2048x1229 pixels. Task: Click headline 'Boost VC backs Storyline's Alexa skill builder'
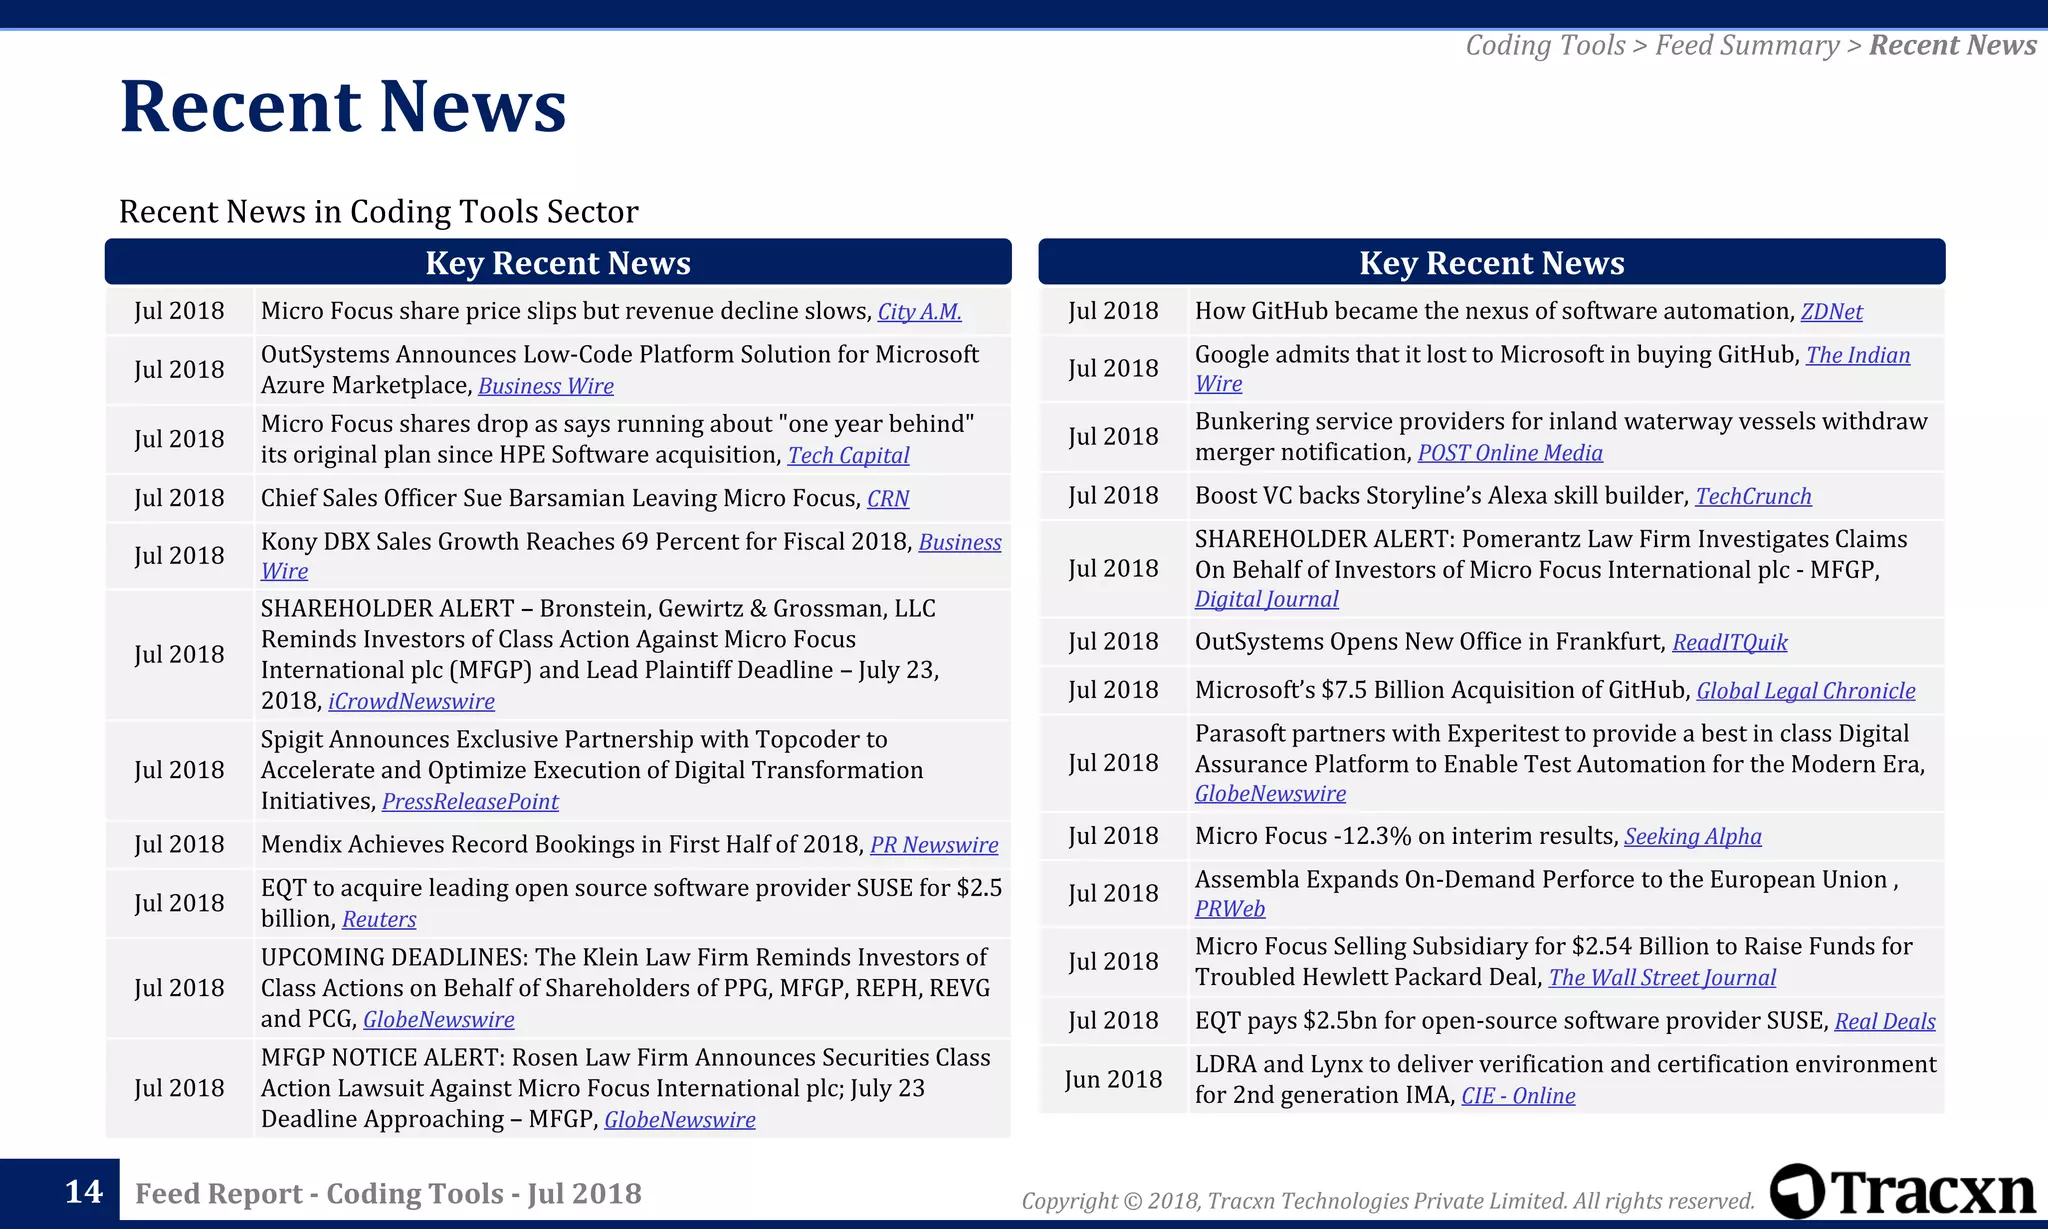(1441, 496)
